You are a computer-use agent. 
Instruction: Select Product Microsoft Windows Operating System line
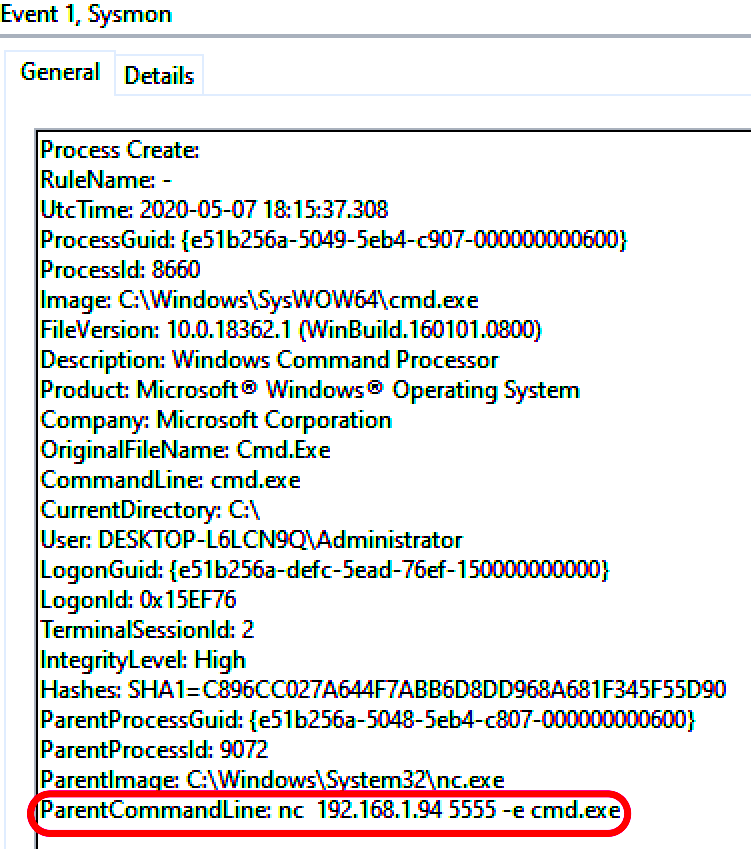[x=310, y=390]
